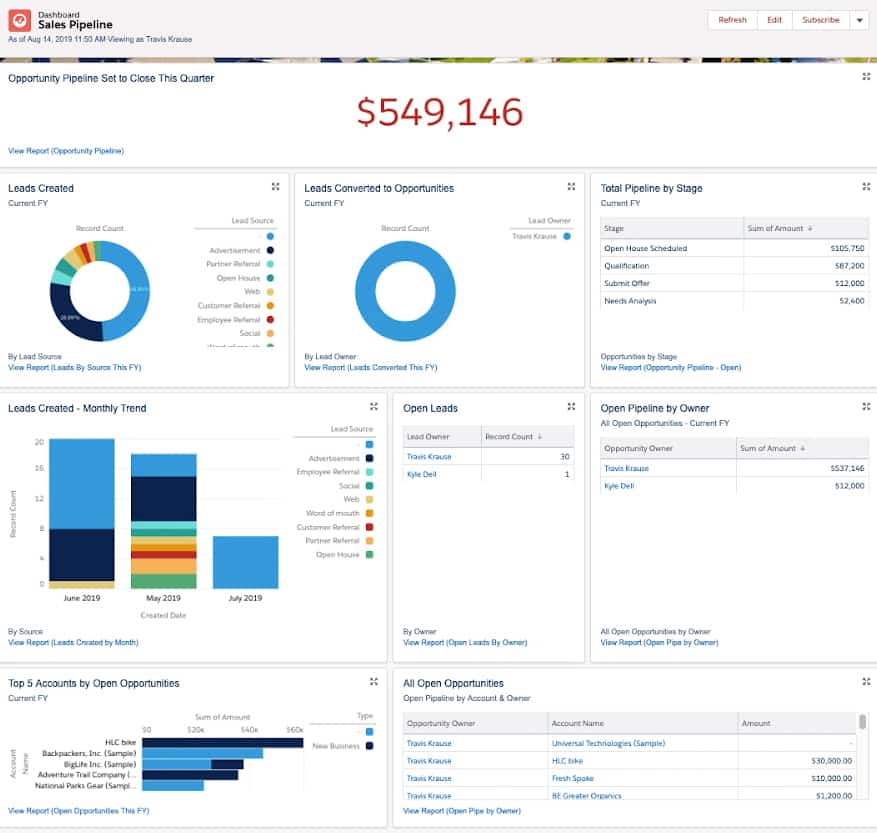Click the Refresh button
This screenshot has width=877, height=833.
[x=732, y=20]
